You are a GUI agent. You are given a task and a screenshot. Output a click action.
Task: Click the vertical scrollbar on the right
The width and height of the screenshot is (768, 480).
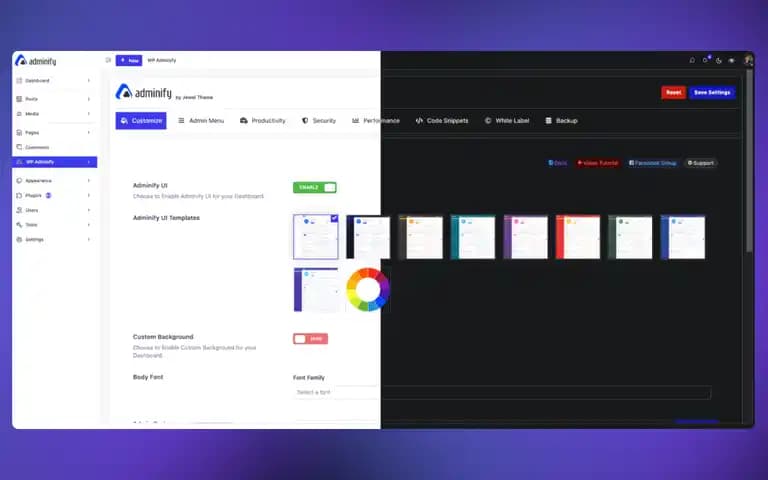pos(748,162)
